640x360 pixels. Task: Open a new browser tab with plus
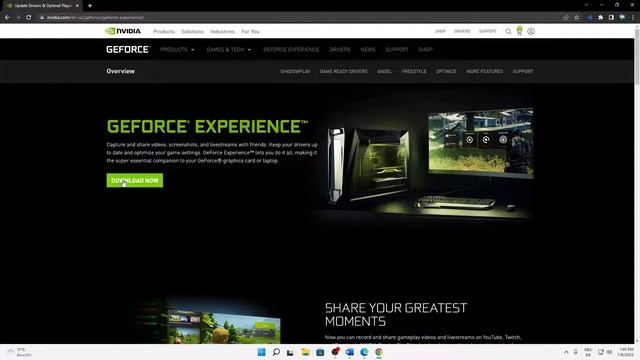click(x=90, y=6)
